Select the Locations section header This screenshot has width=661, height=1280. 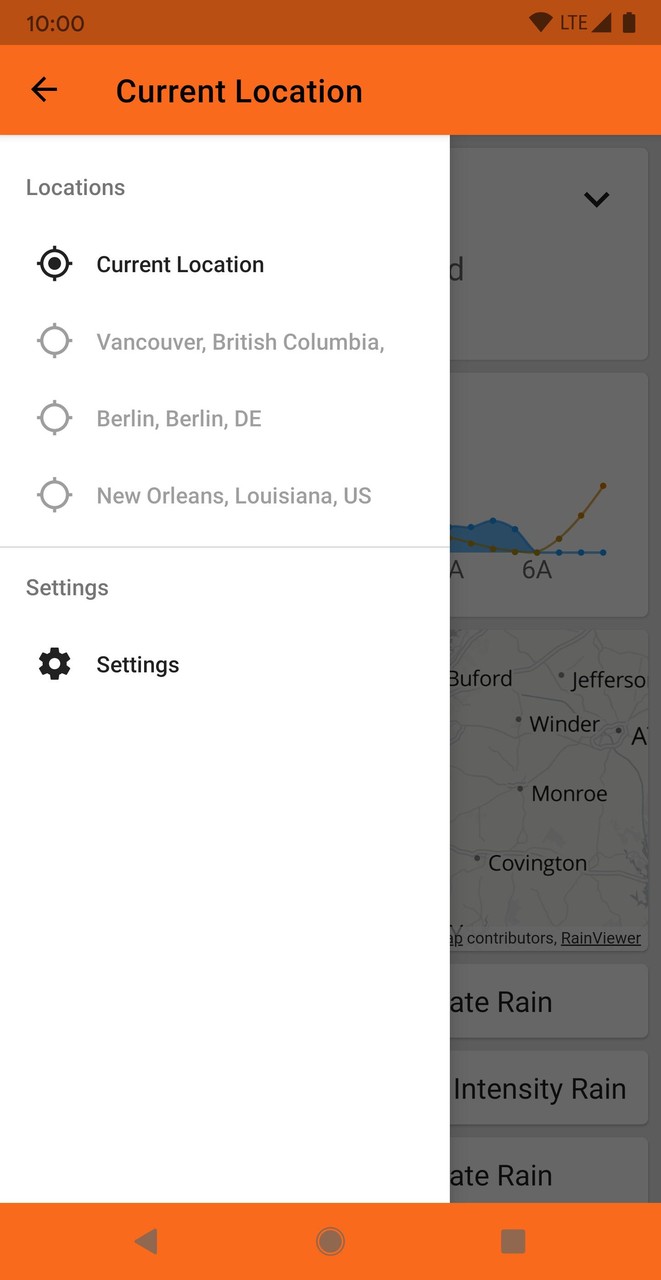75,187
